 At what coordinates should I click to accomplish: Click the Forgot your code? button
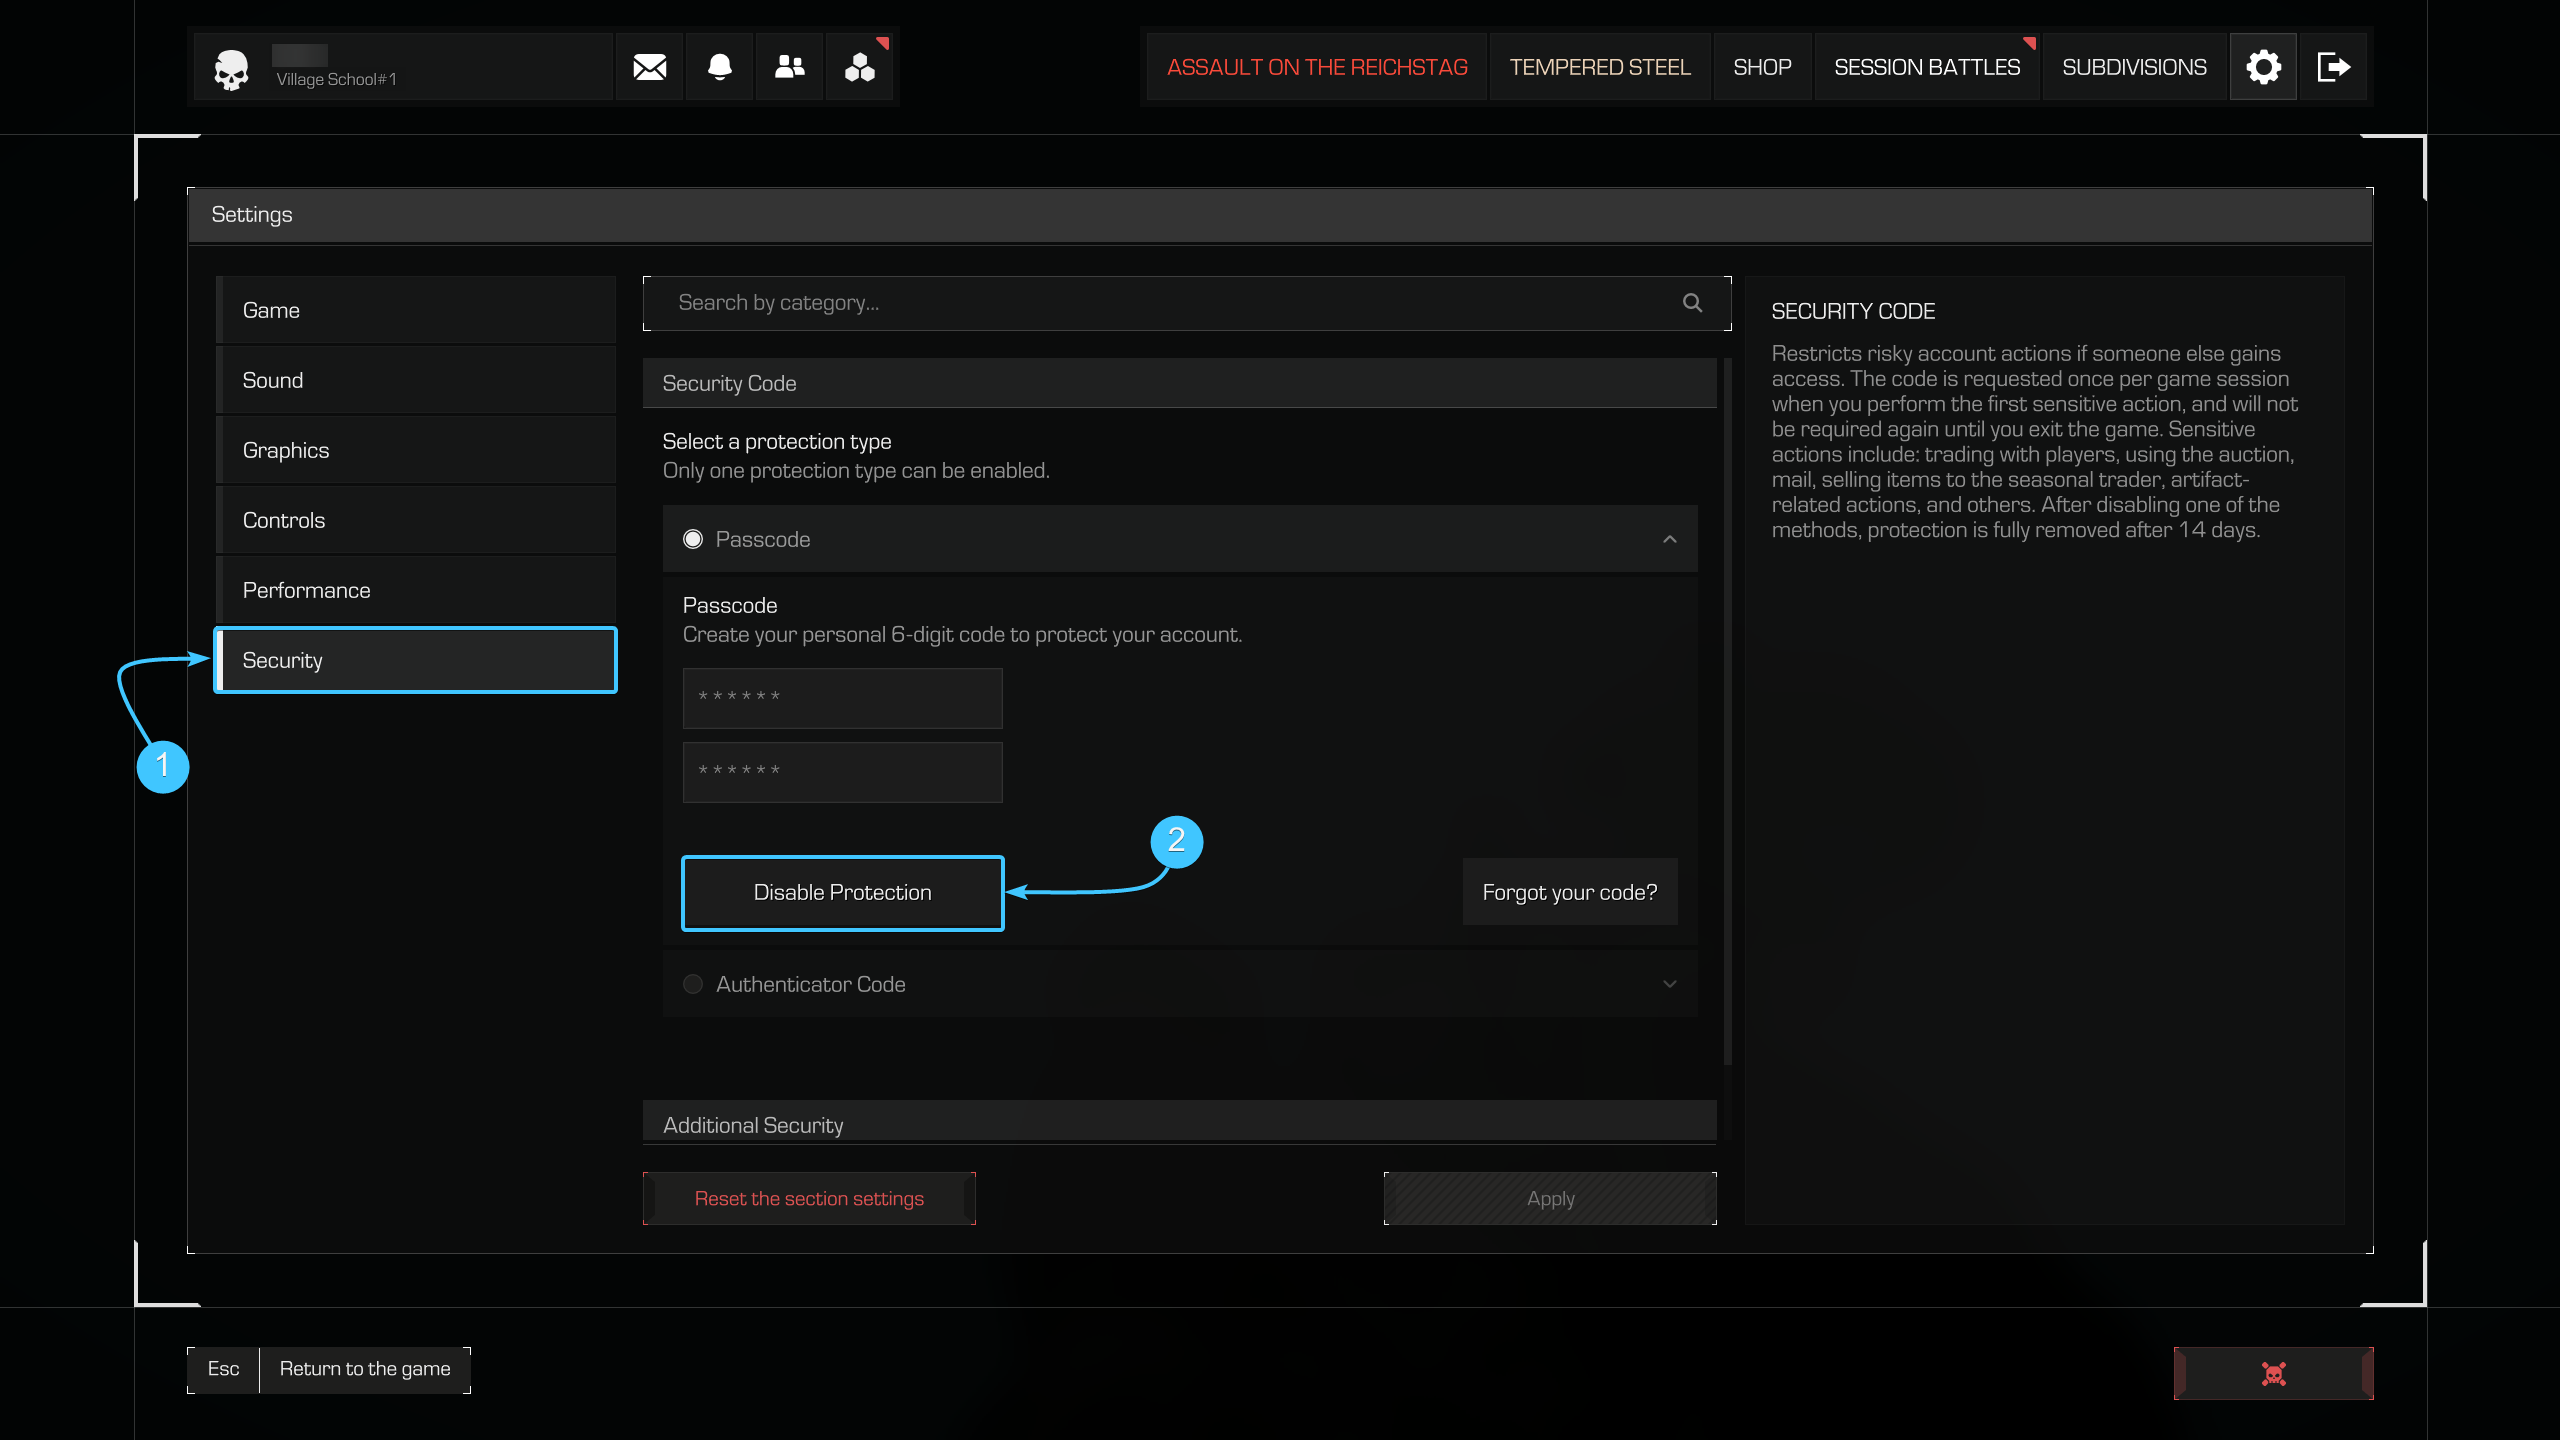tap(1569, 892)
